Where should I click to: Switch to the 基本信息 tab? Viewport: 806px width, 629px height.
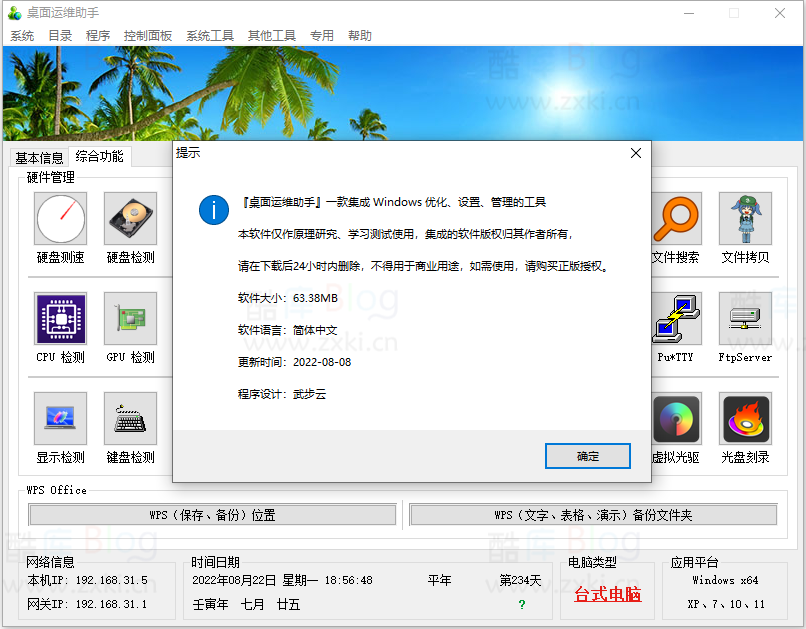(38, 156)
